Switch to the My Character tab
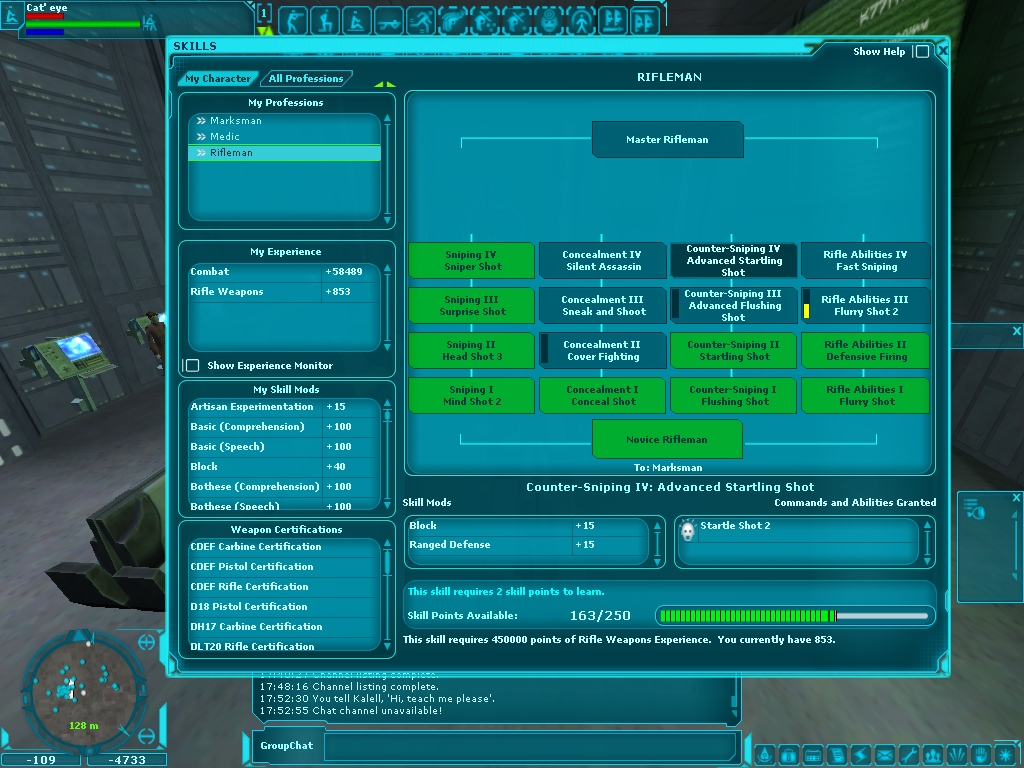This screenshot has height=768, width=1024. click(218, 79)
